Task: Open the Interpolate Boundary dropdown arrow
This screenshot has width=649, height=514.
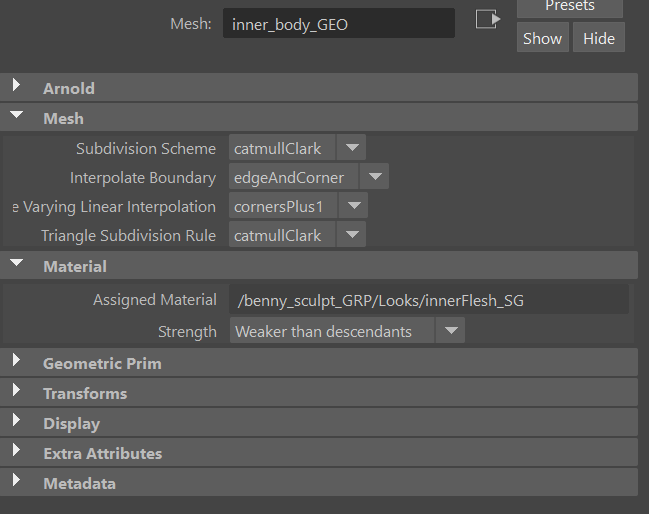Action: [375, 177]
